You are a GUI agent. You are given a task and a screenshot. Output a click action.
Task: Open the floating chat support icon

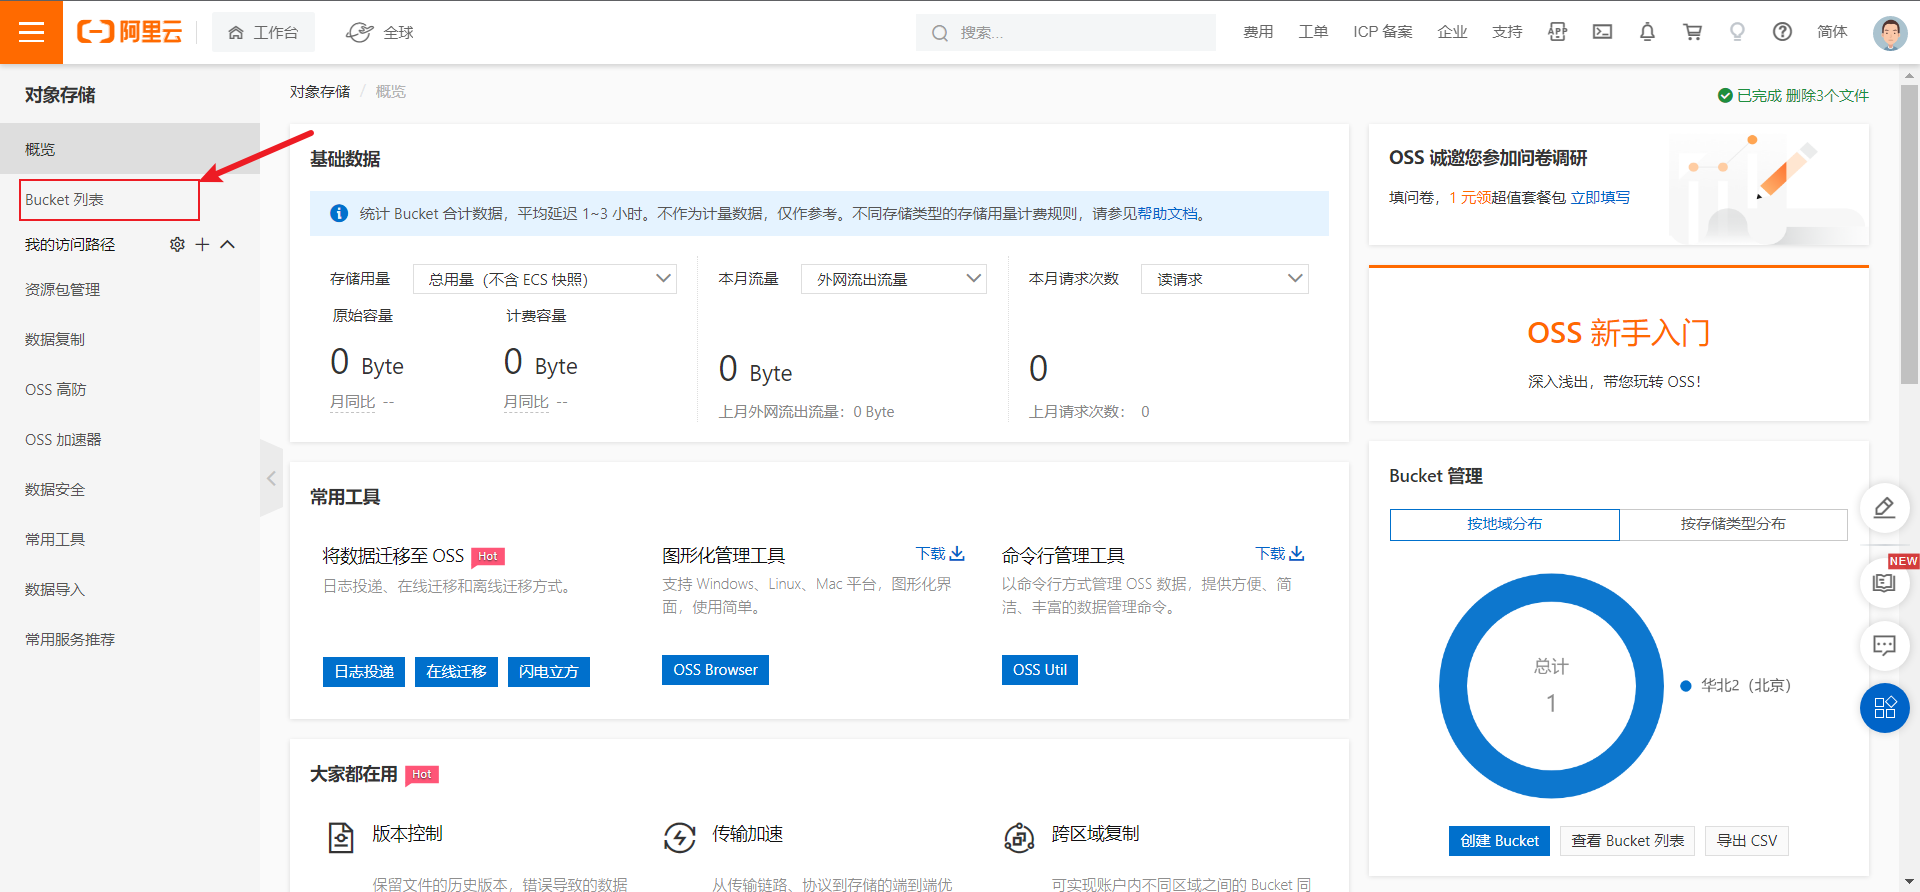click(x=1884, y=645)
